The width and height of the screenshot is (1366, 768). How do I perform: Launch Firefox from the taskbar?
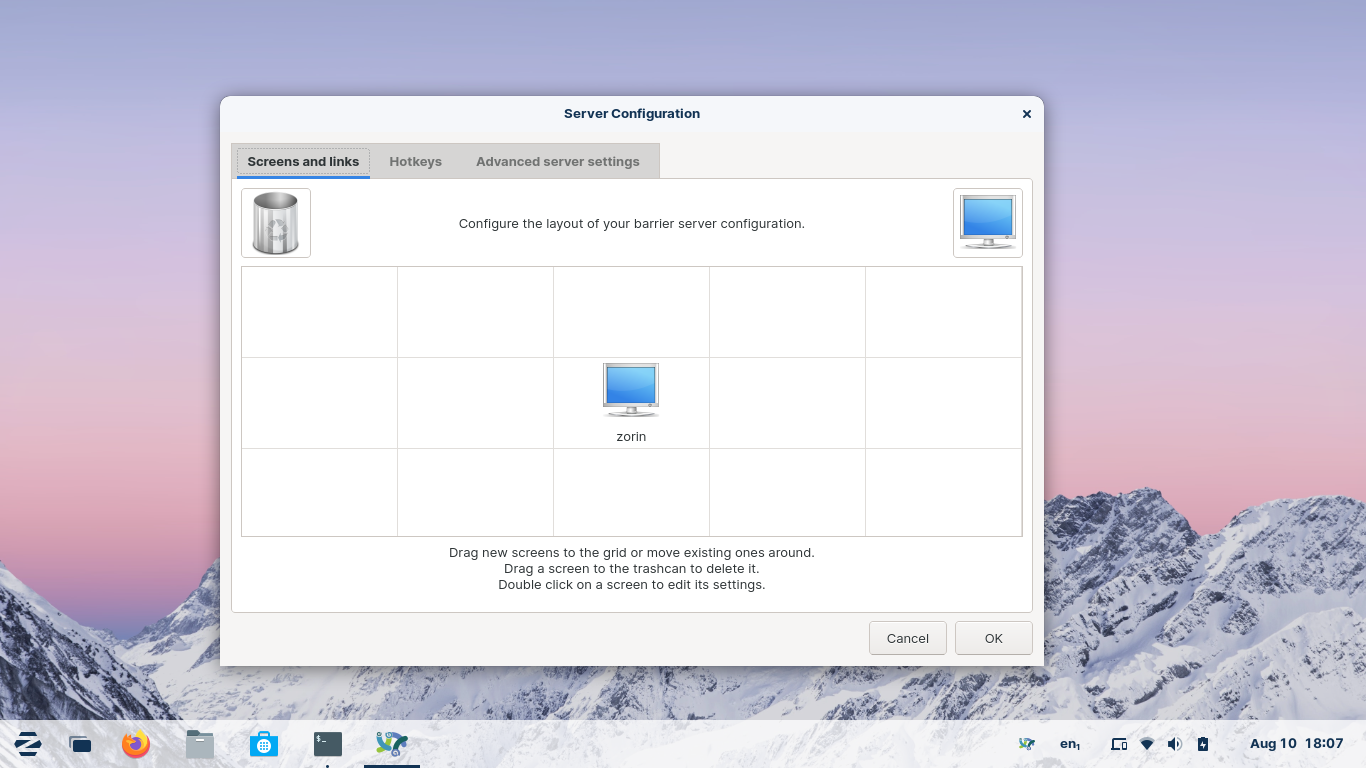pyautogui.click(x=136, y=744)
